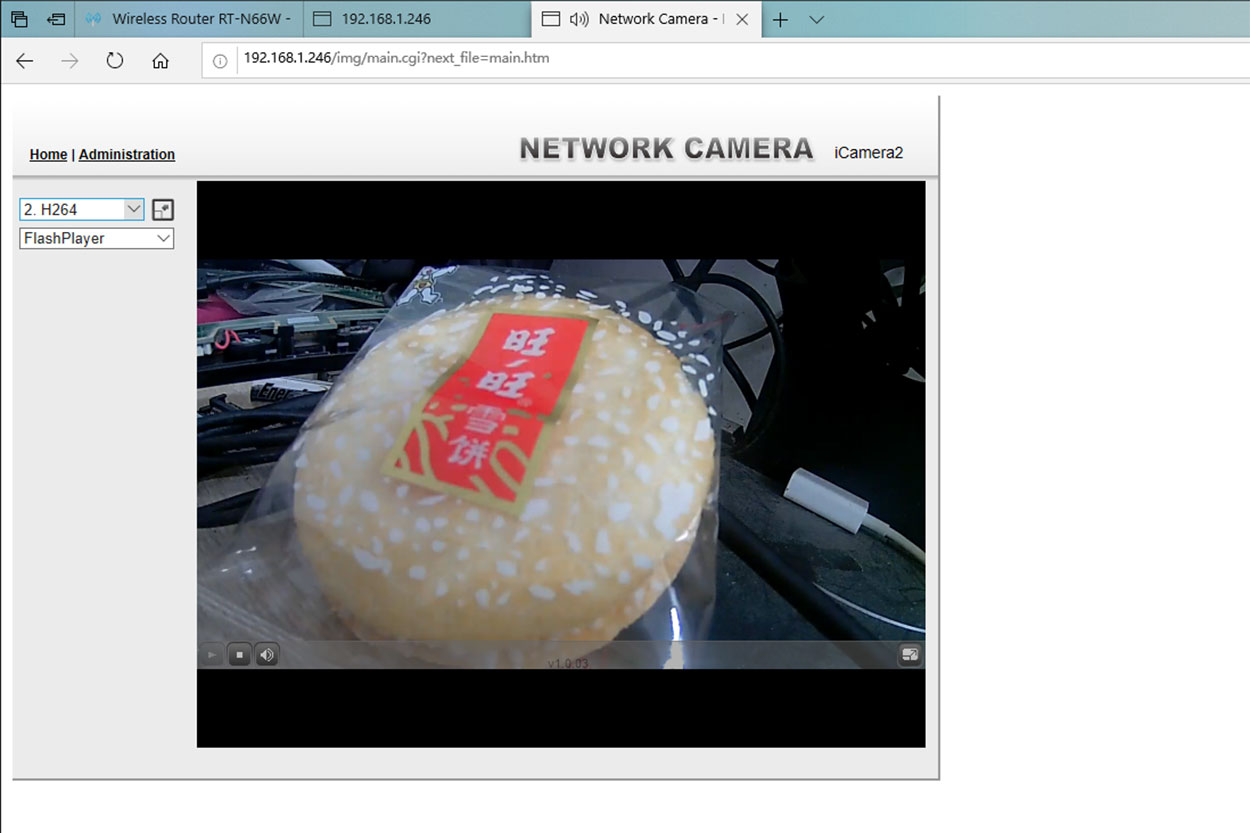Go to the Administration page
The width and height of the screenshot is (1250, 833).
(x=127, y=154)
